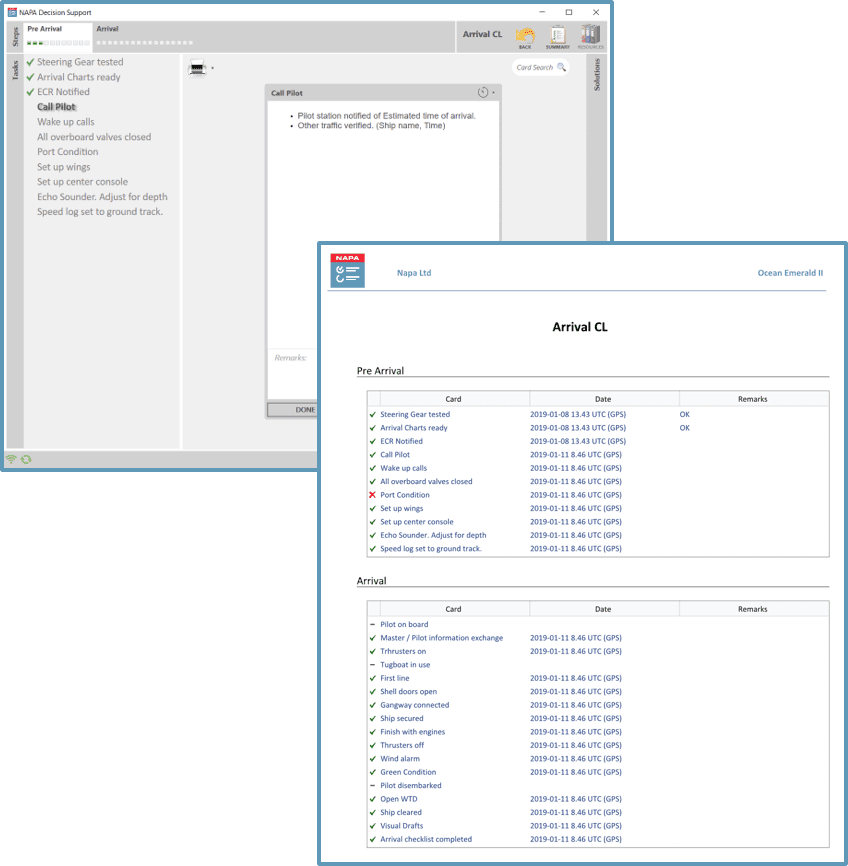Expand the Call Pilot card options arrow
This screenshot has width=848, height=866.
click(x=493, y=93)
